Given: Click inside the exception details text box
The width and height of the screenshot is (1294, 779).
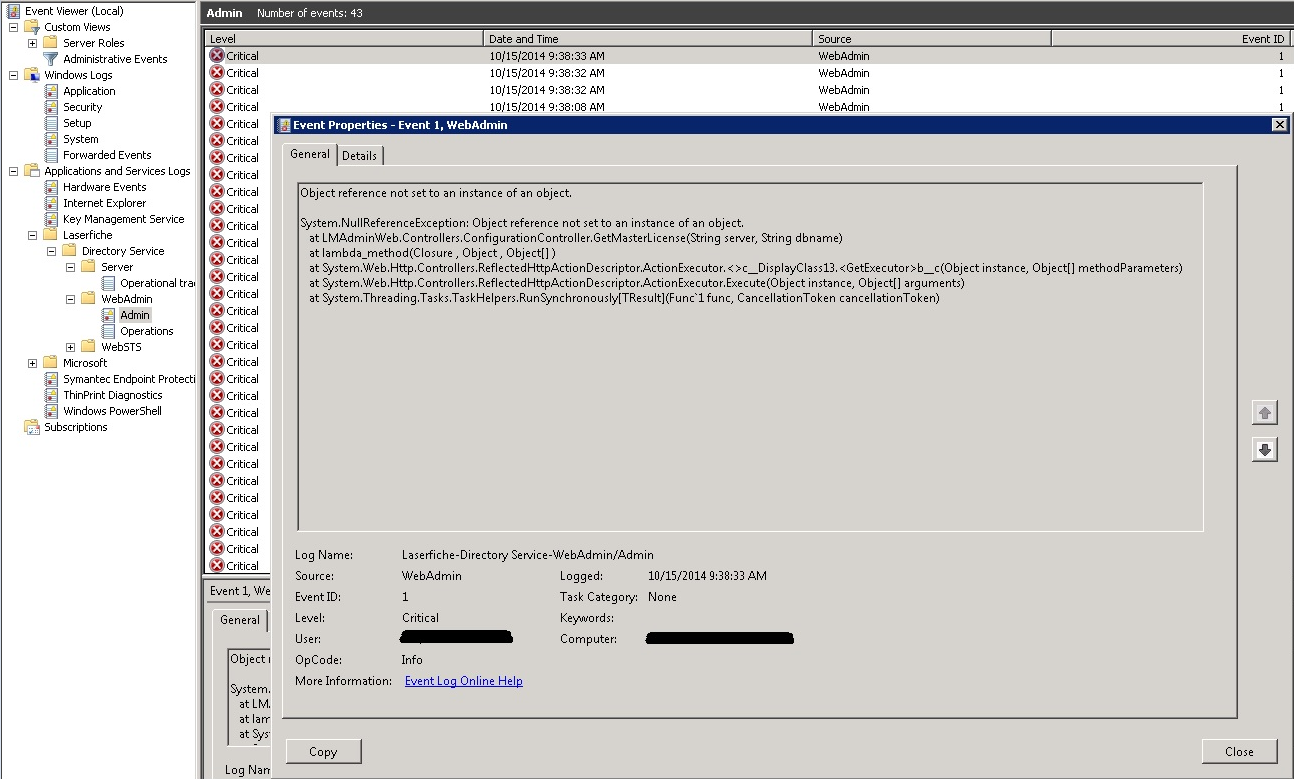Looking at the screenshot, I should pos(750,356).
